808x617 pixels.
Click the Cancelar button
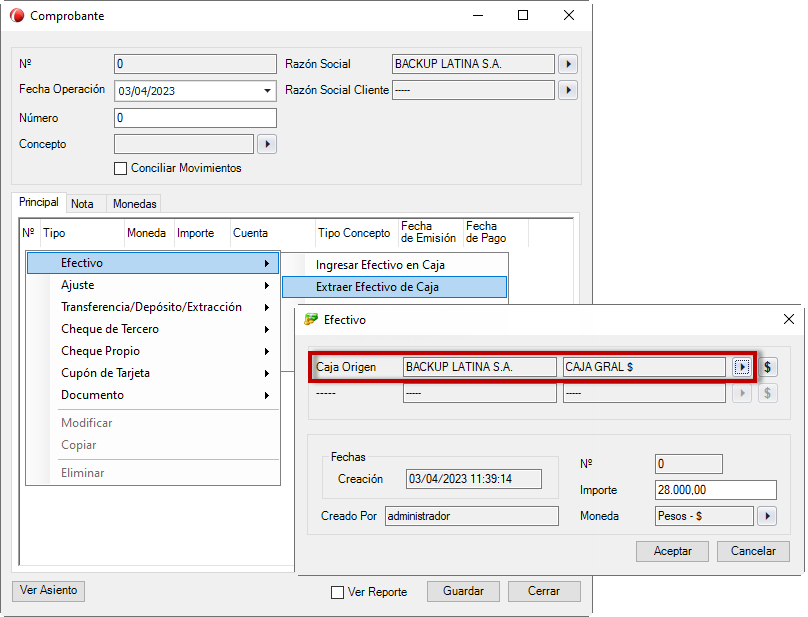pyautogui.click(x=753, y=551)
